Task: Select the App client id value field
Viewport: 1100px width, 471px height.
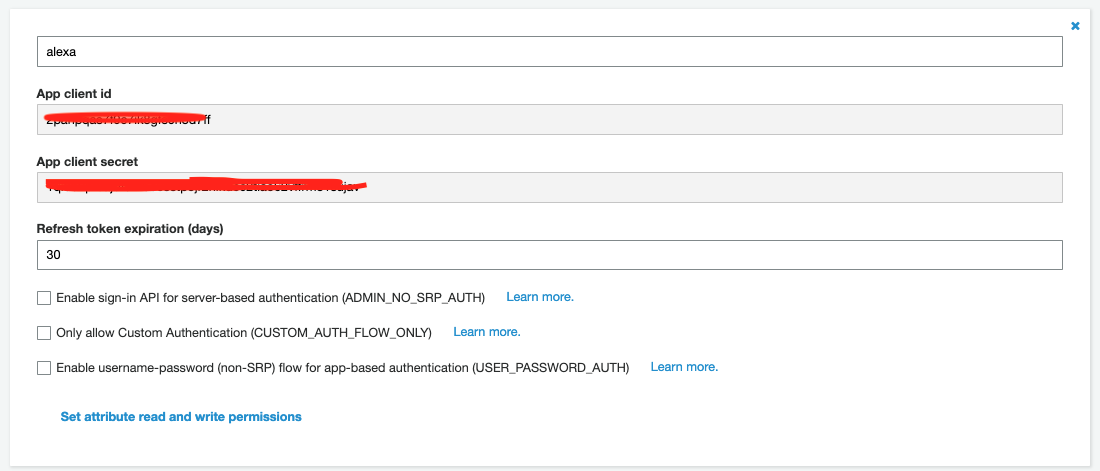Action: click(x=549, y=119)
